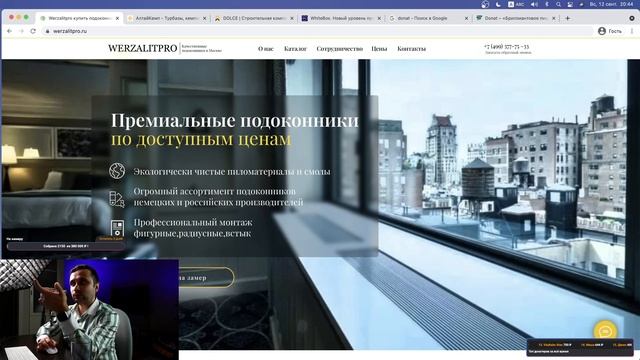Screen dimensions: 640x360
Task: Open the macOS volume icon
Action: click(534, 4)
